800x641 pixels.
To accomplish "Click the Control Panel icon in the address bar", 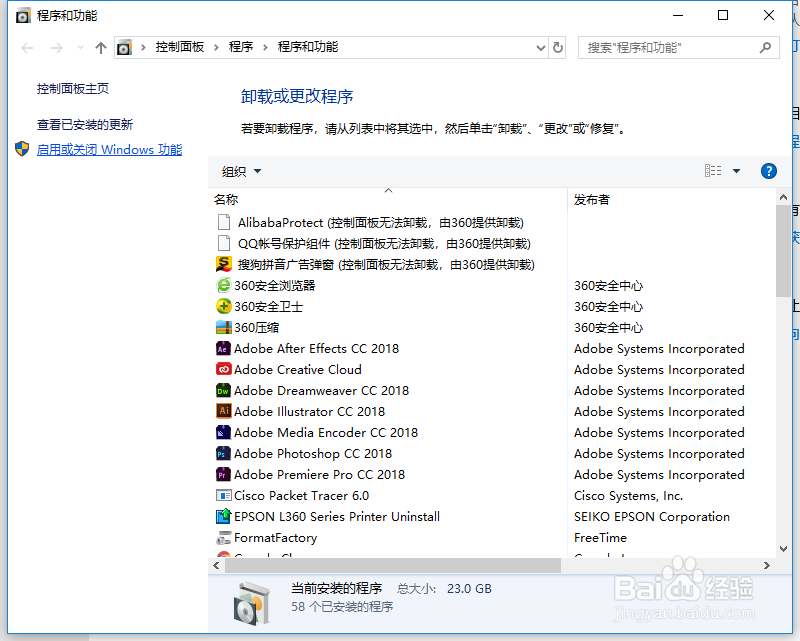I will pos(125,47).
